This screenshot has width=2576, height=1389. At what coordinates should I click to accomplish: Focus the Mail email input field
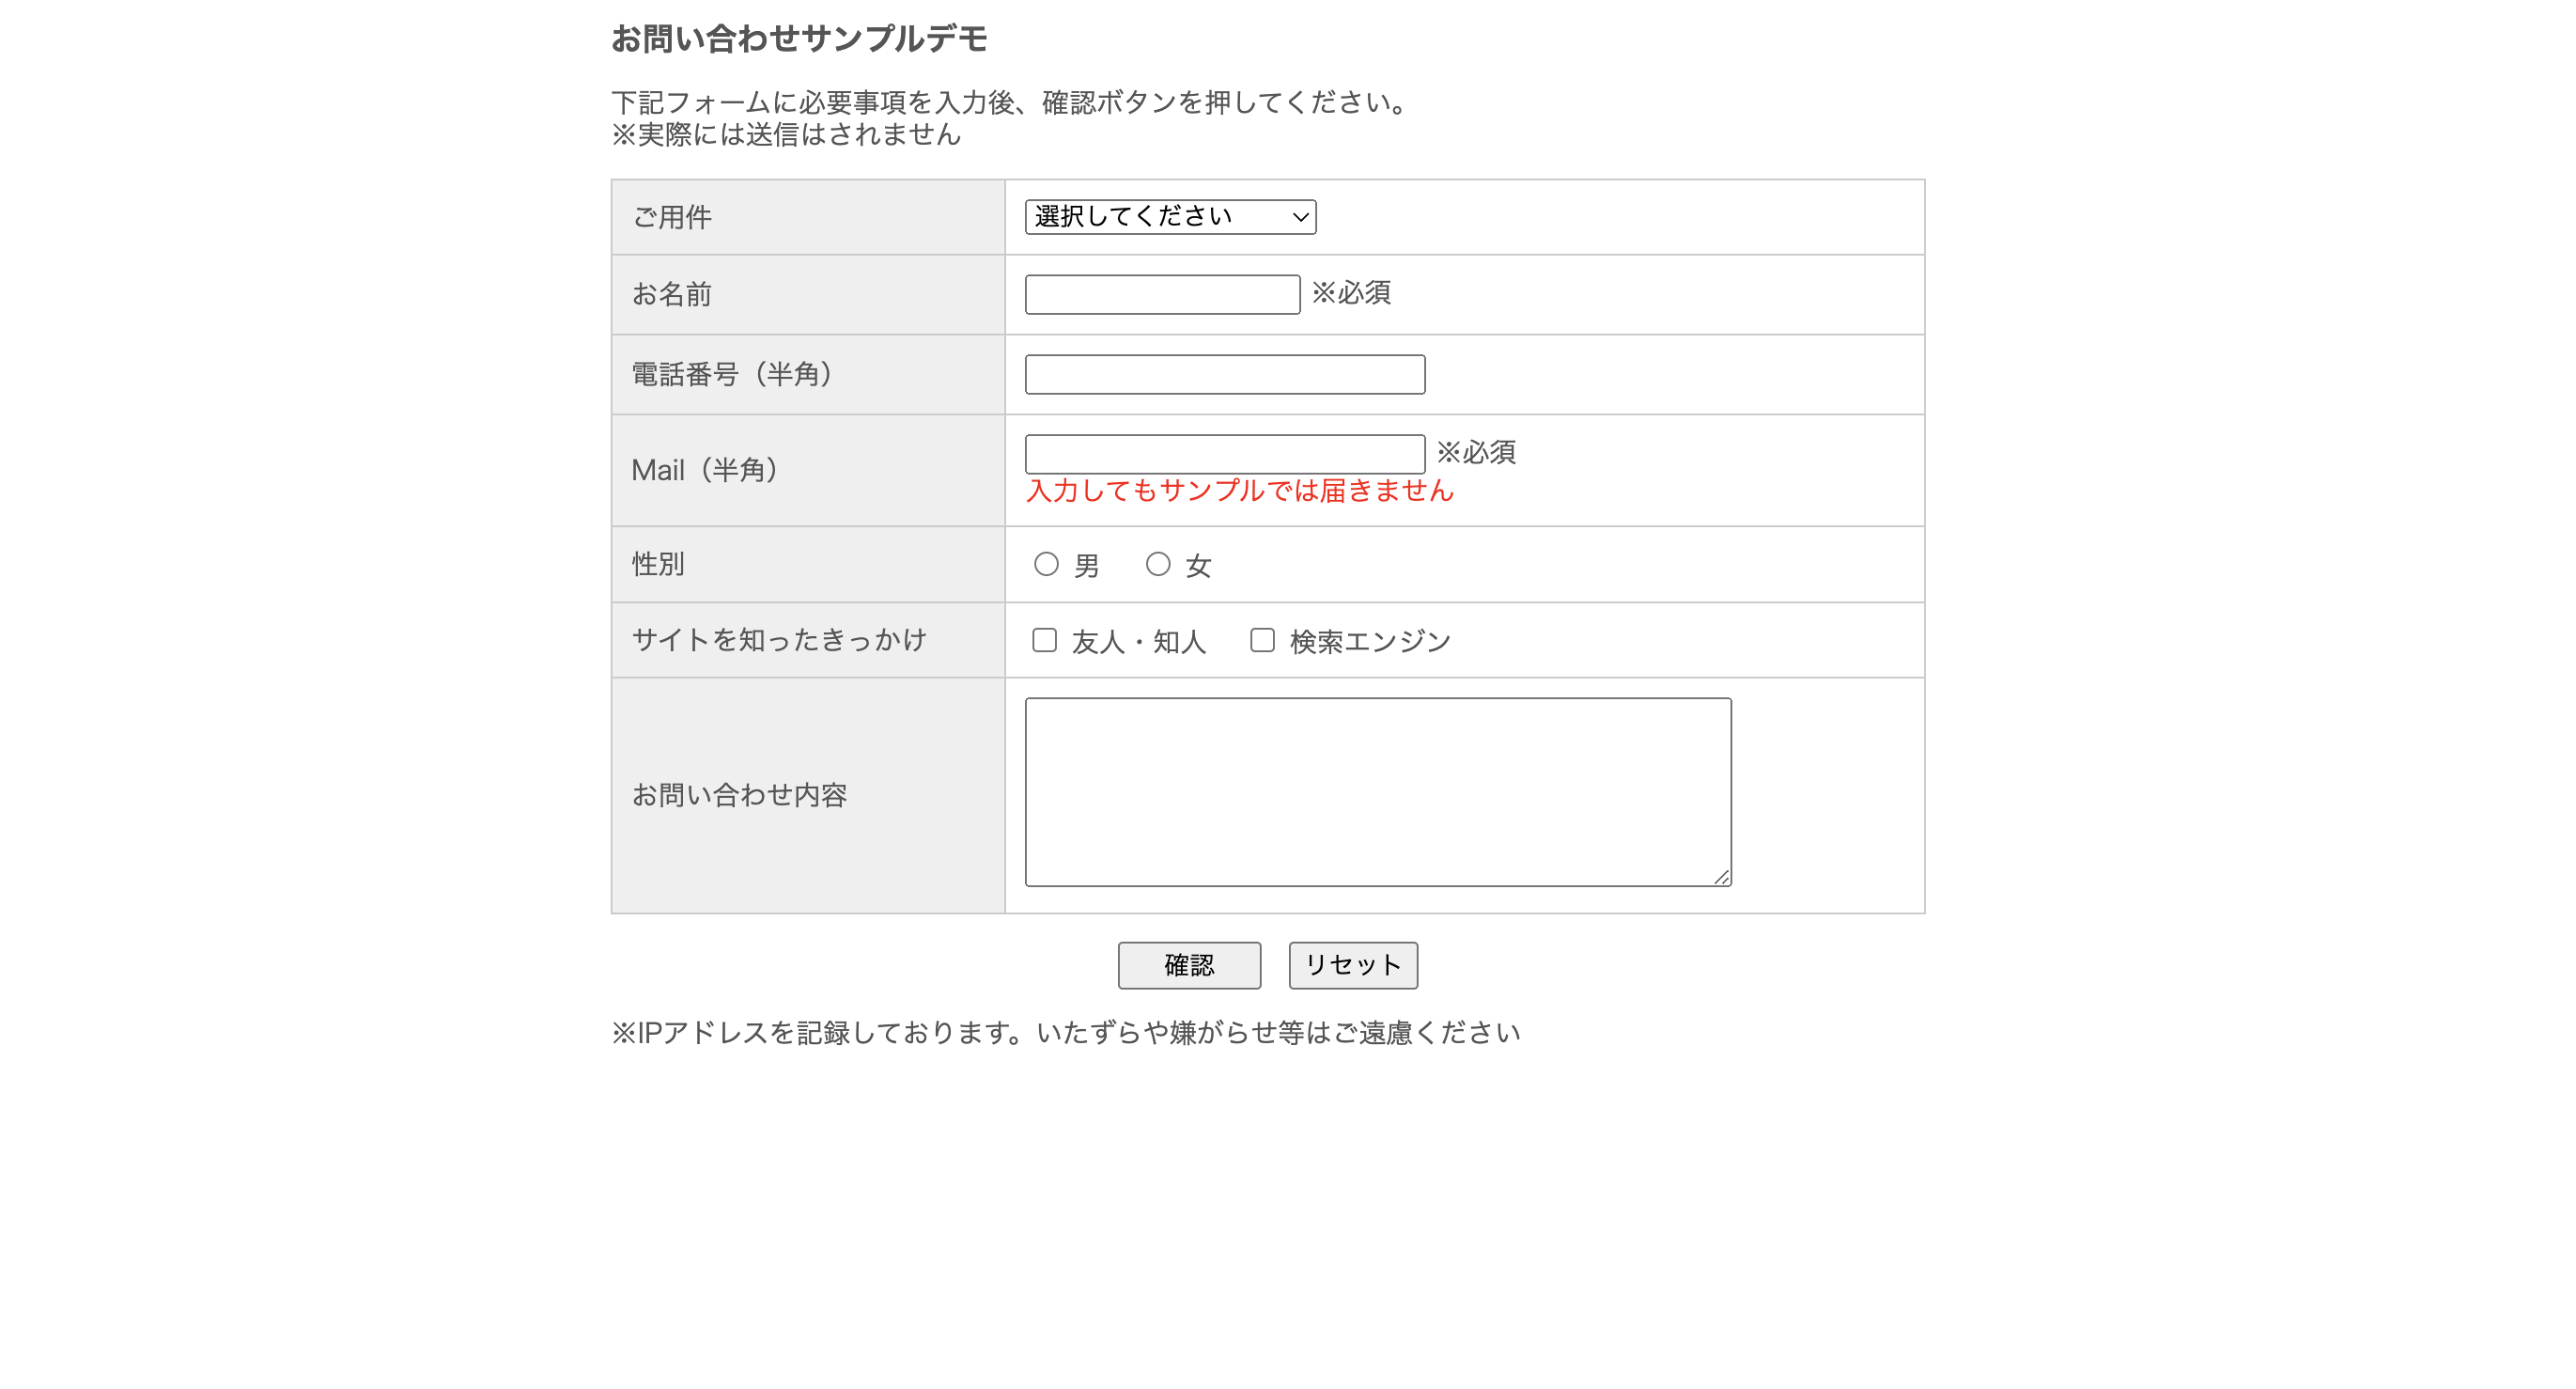[1224, 452]
